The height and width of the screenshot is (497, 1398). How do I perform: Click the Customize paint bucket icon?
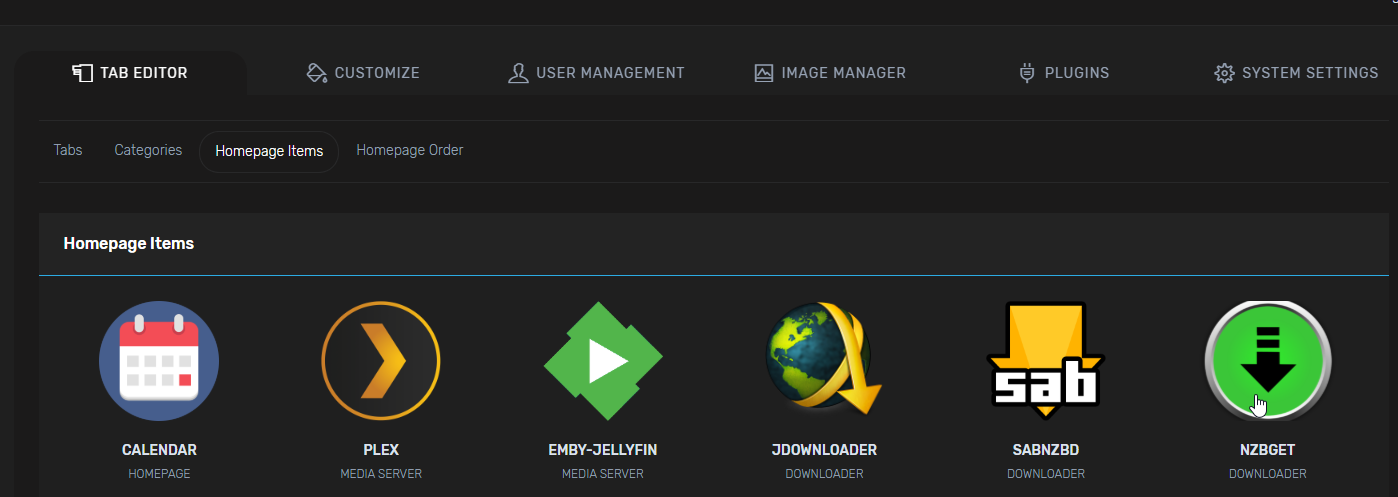point(316,73)
